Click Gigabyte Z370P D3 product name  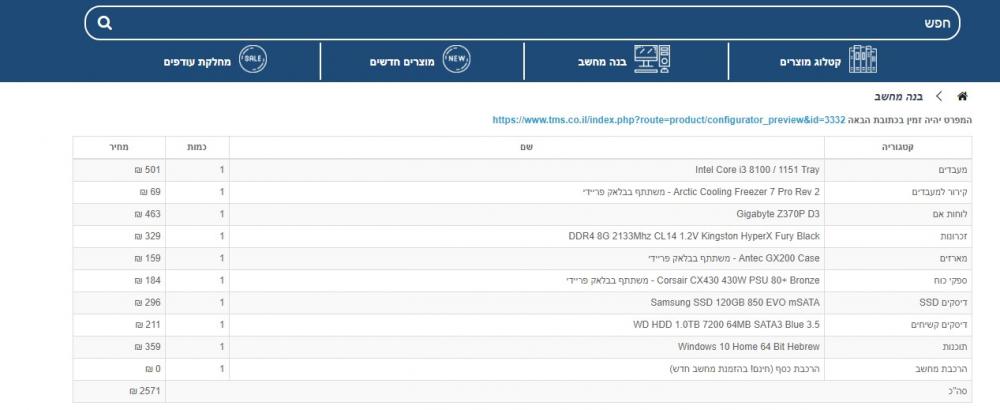tap(777, 214)
